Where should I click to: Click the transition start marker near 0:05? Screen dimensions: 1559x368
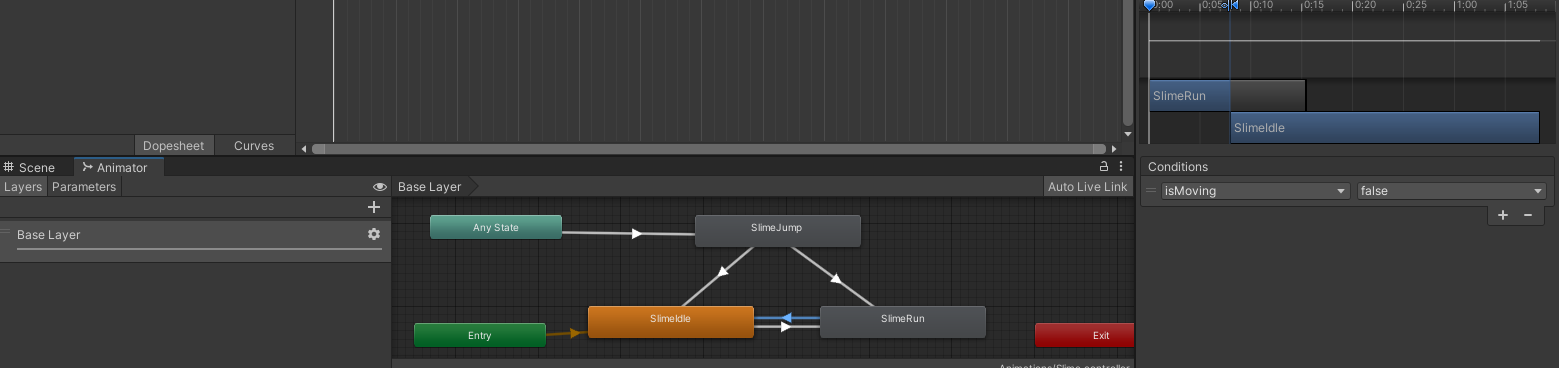(x=1230, y=5)
